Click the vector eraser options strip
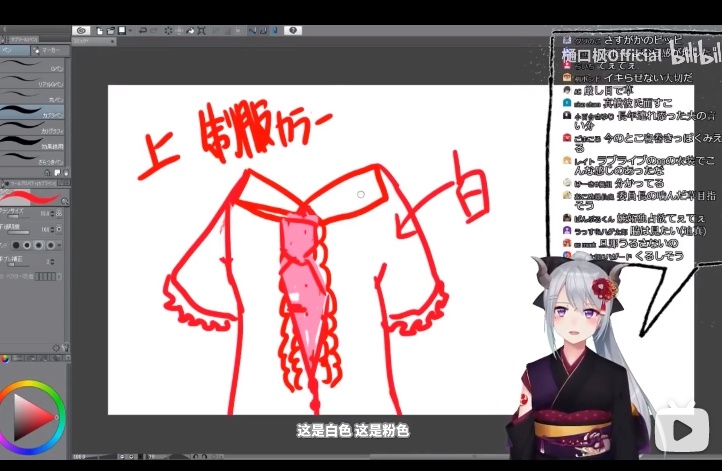 click(x=45, y=276)
